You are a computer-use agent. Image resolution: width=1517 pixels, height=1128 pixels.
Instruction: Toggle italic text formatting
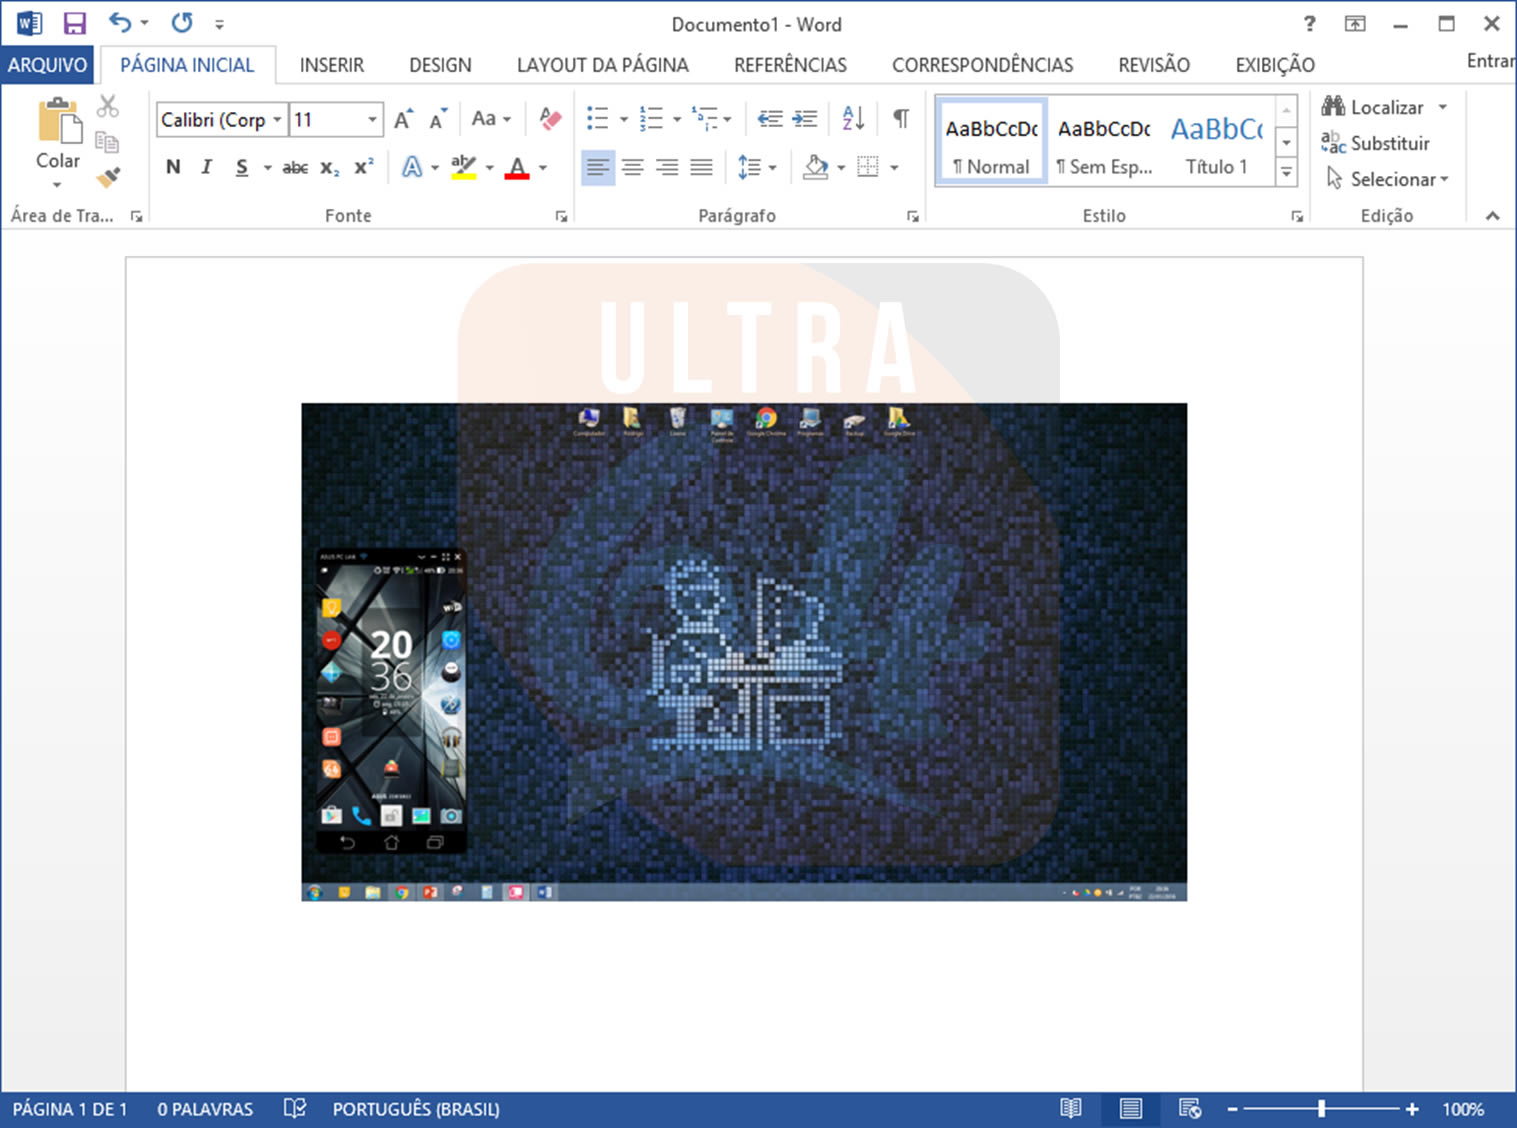[x=206, y=167]
